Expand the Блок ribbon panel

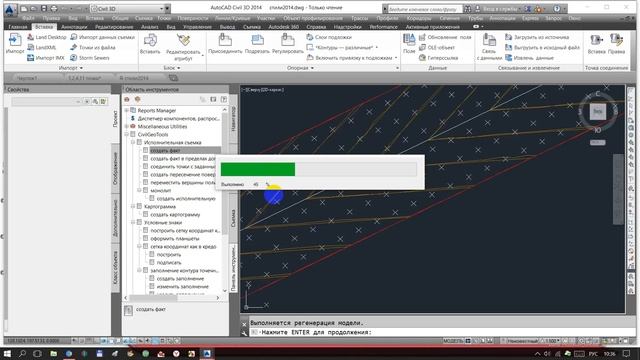tap(172, 68)
